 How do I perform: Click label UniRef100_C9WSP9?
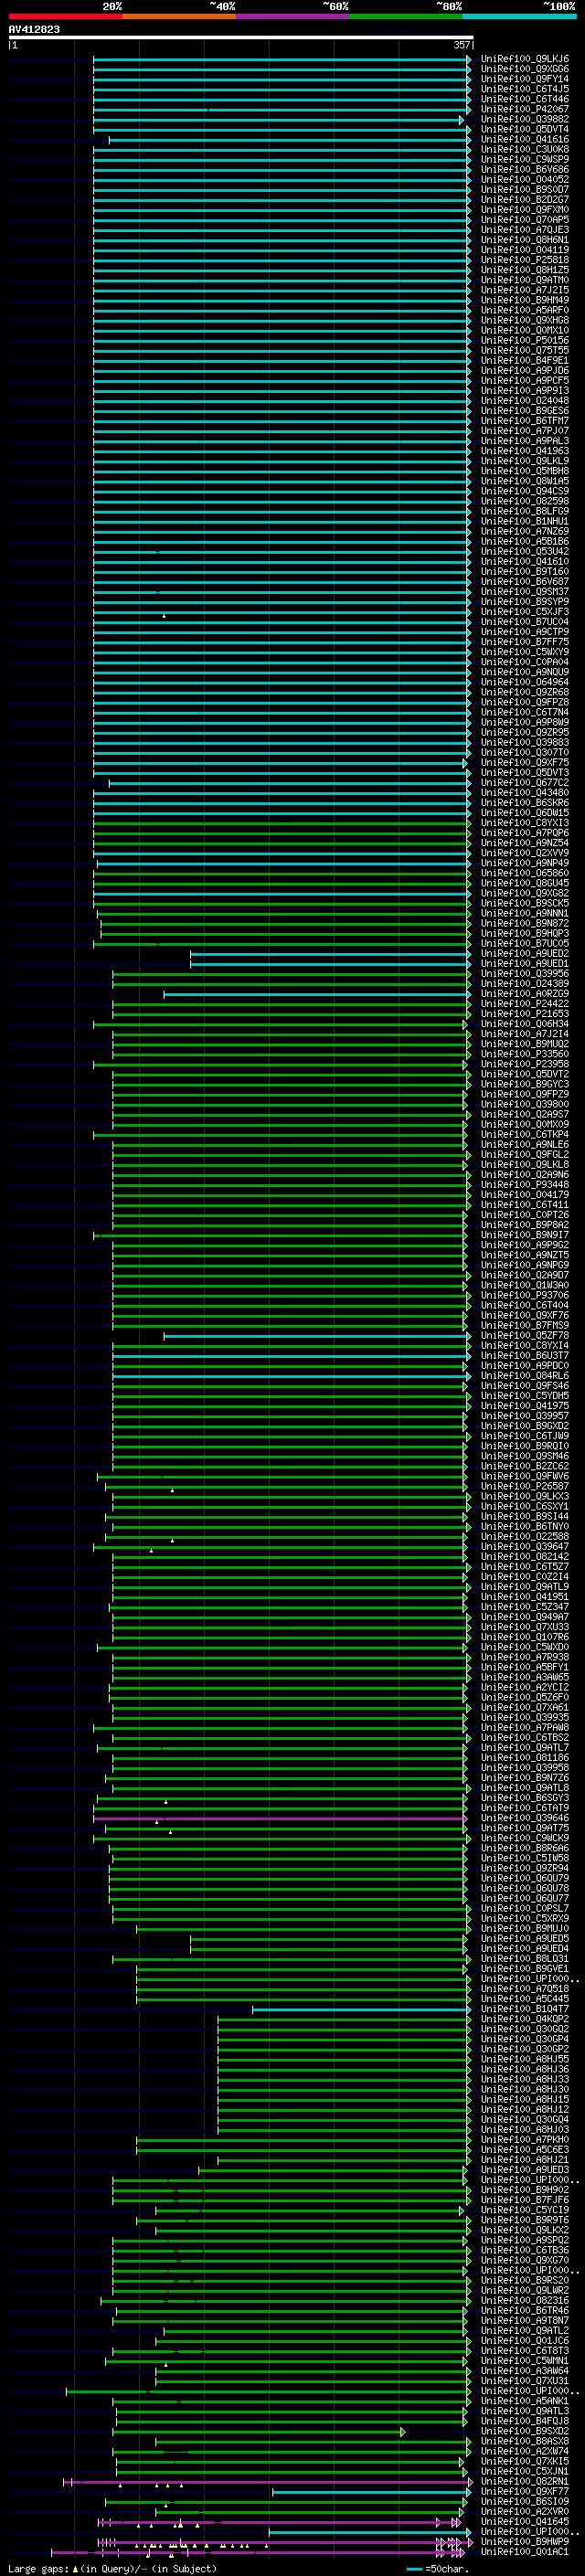click(525, 159)
